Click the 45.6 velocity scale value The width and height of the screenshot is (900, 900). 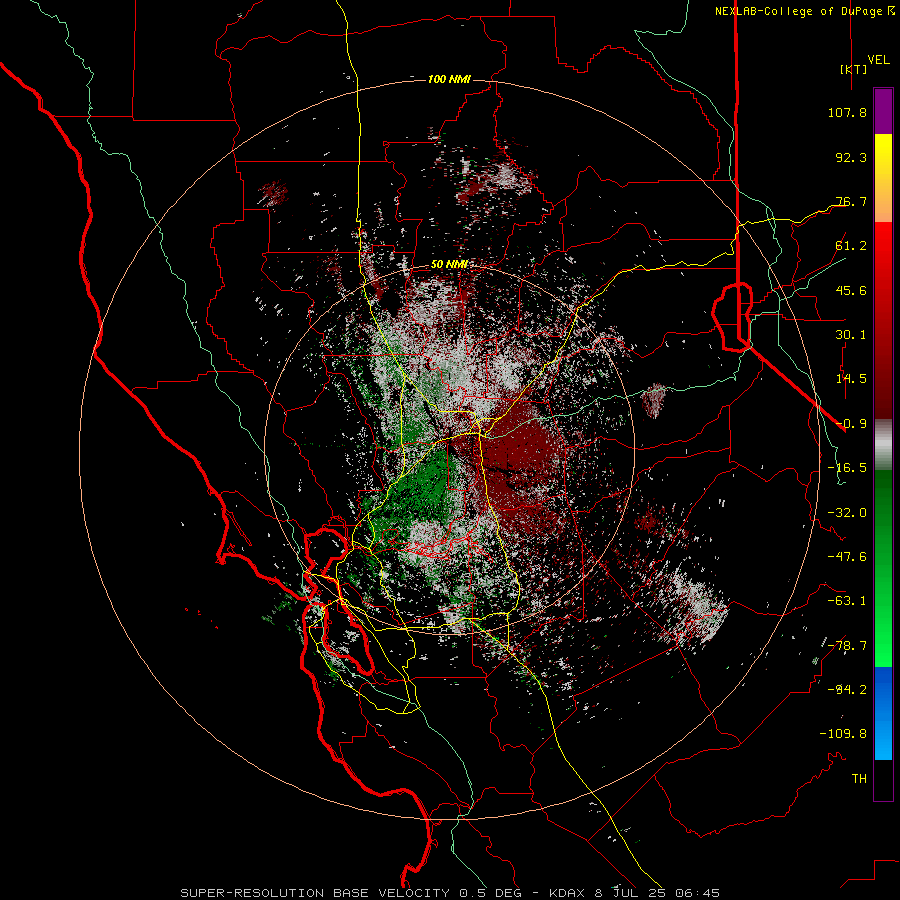(x=851, y=290)
